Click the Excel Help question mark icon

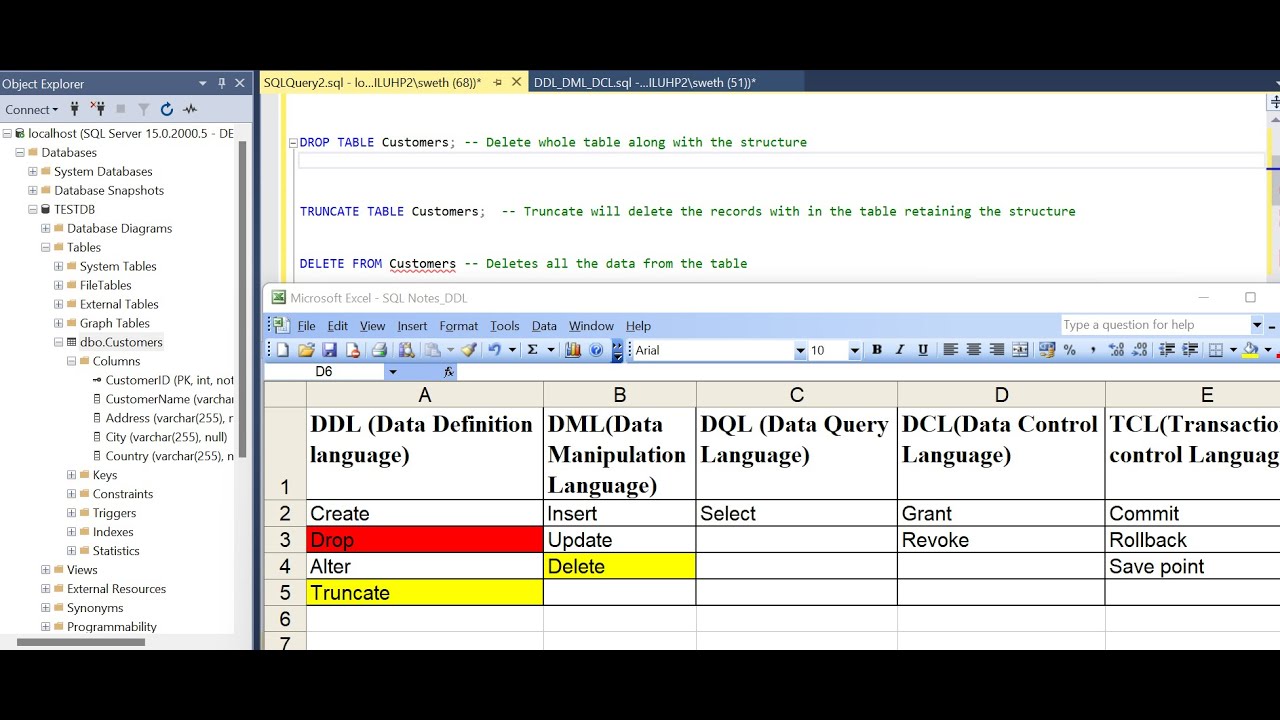pos(596,350)
